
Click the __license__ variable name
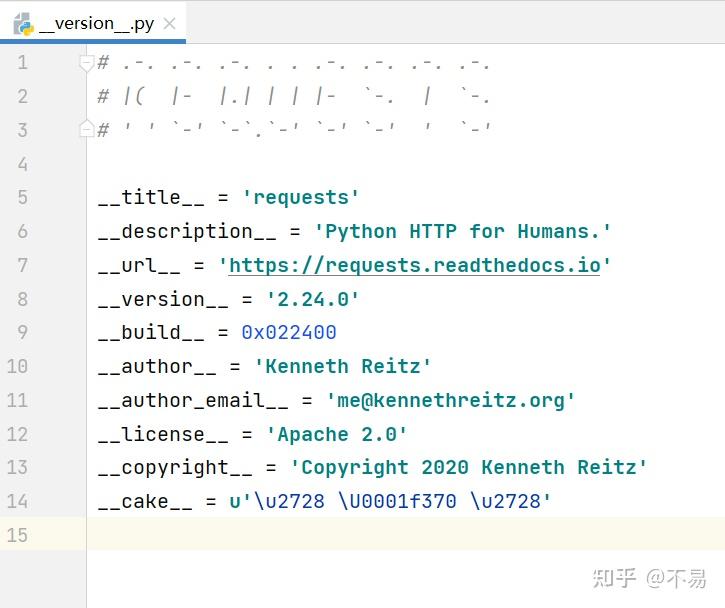pos(163,435)
